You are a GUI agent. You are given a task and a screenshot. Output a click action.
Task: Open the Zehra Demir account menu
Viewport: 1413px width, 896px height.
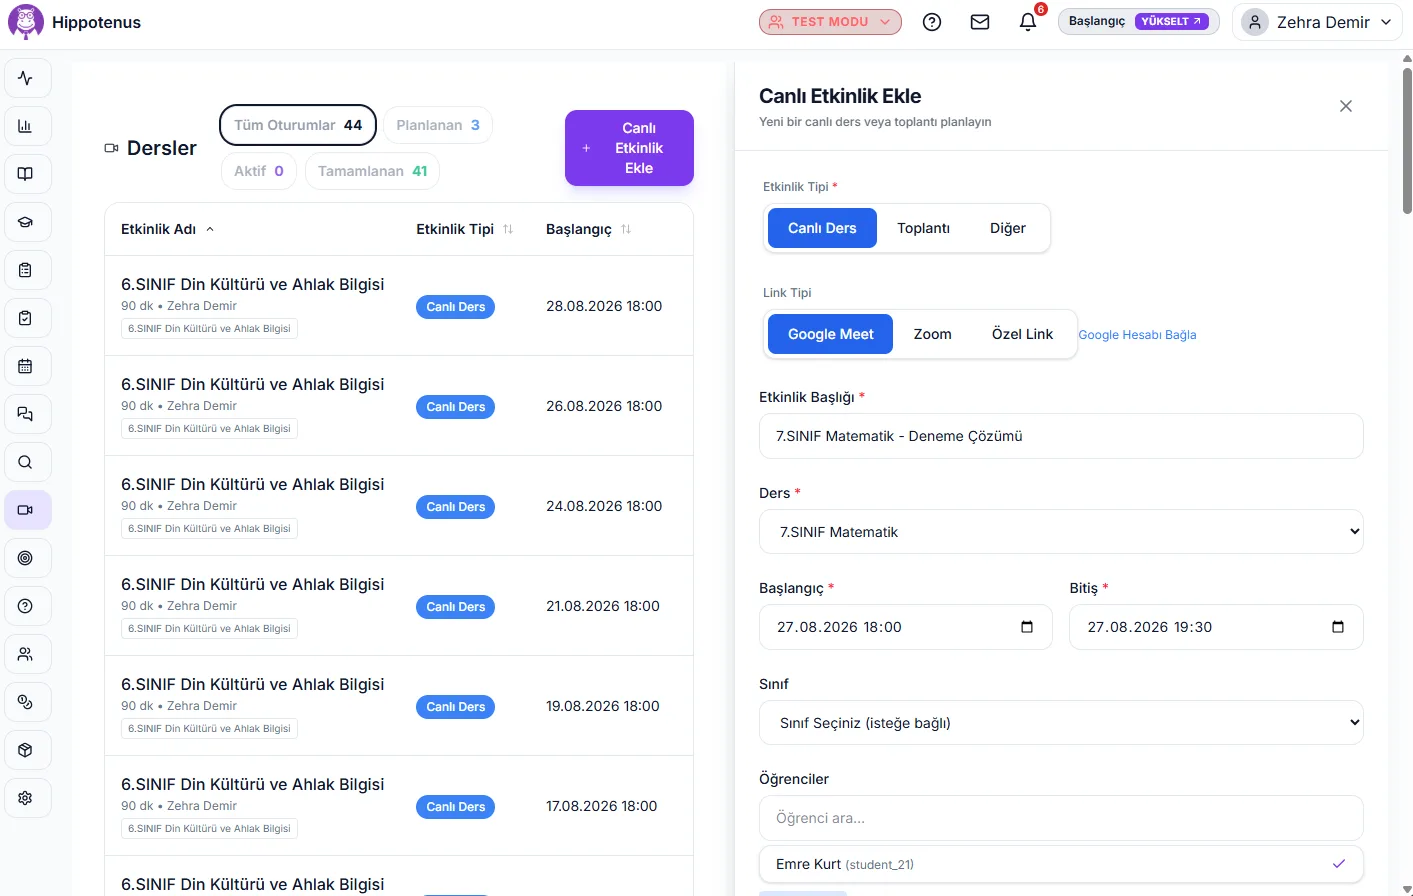click(x=1317, y=22)
